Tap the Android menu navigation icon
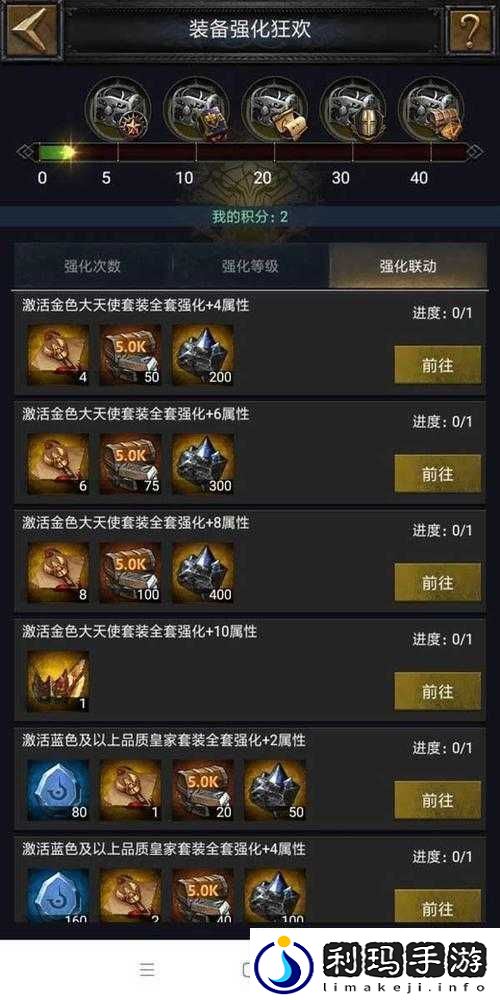The image size is (500, 1000). click(147, 969)
